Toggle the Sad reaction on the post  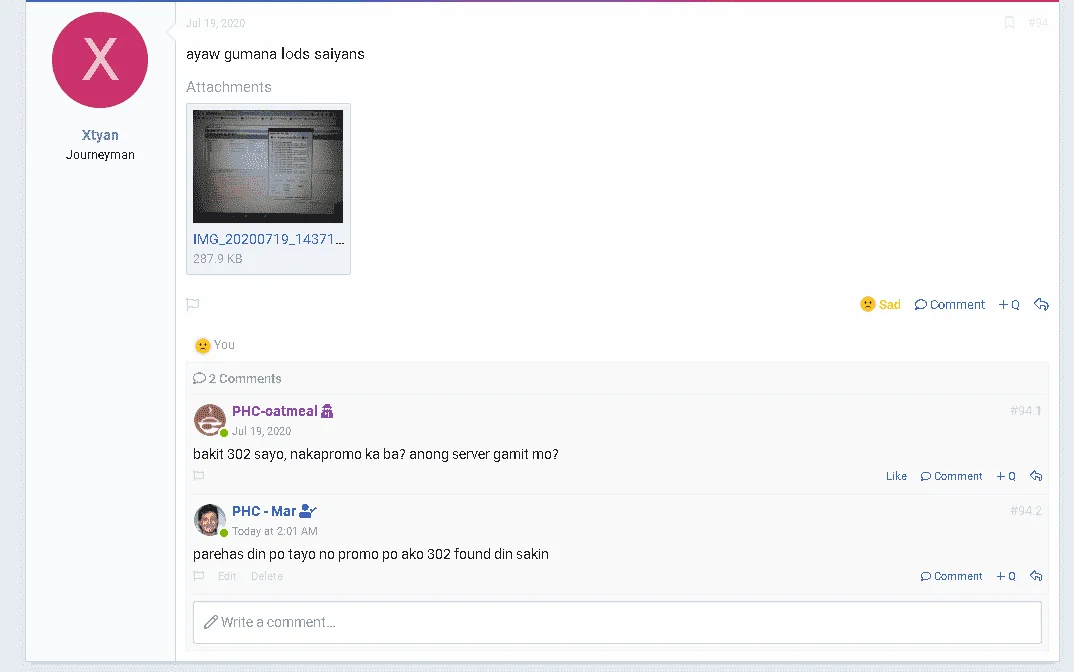(880, 304)
